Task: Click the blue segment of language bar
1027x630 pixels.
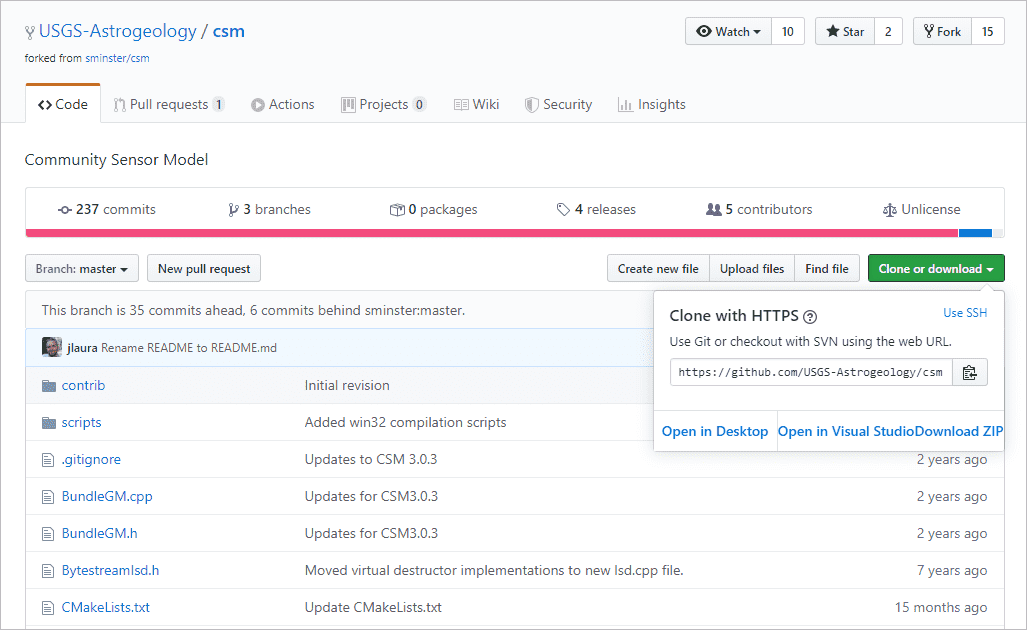Action: click(x=975, y=233)
